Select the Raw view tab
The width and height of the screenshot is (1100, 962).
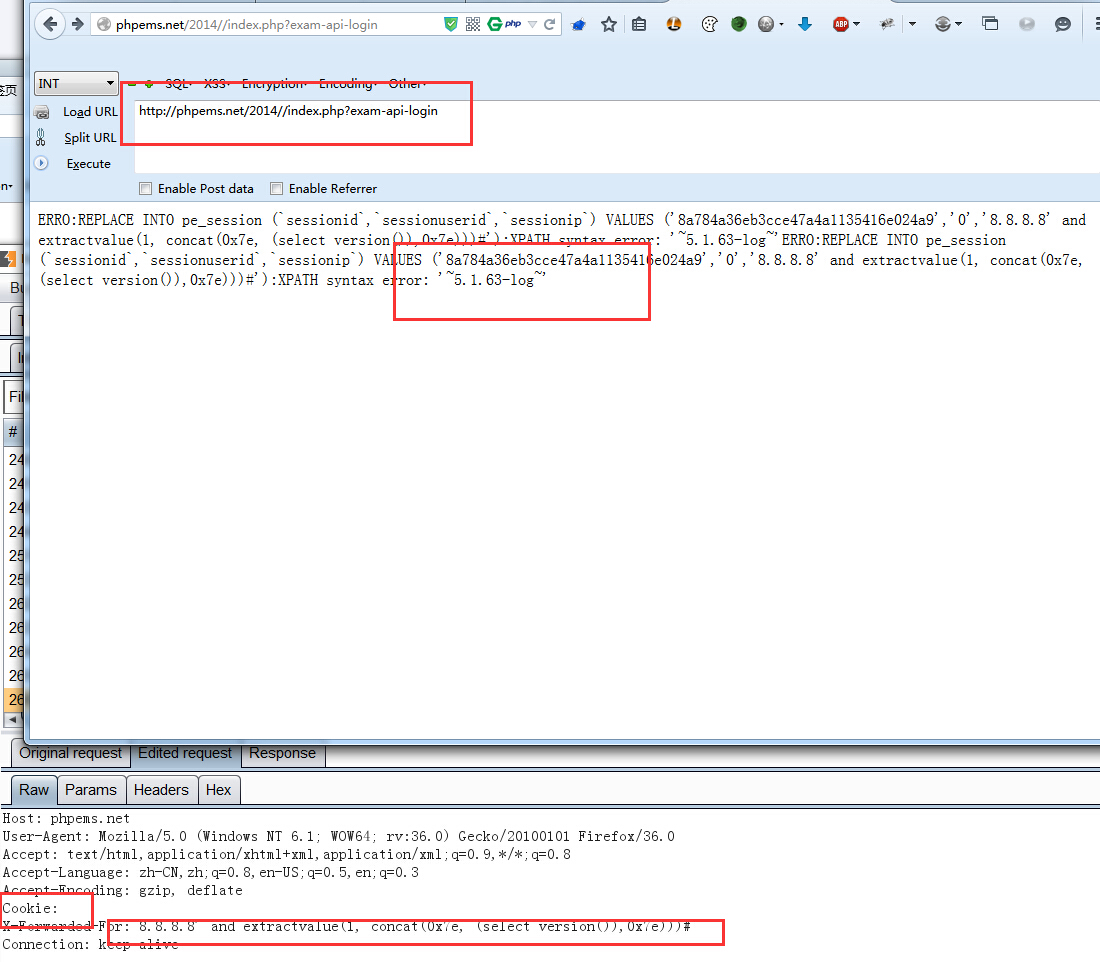click(34, 790)
